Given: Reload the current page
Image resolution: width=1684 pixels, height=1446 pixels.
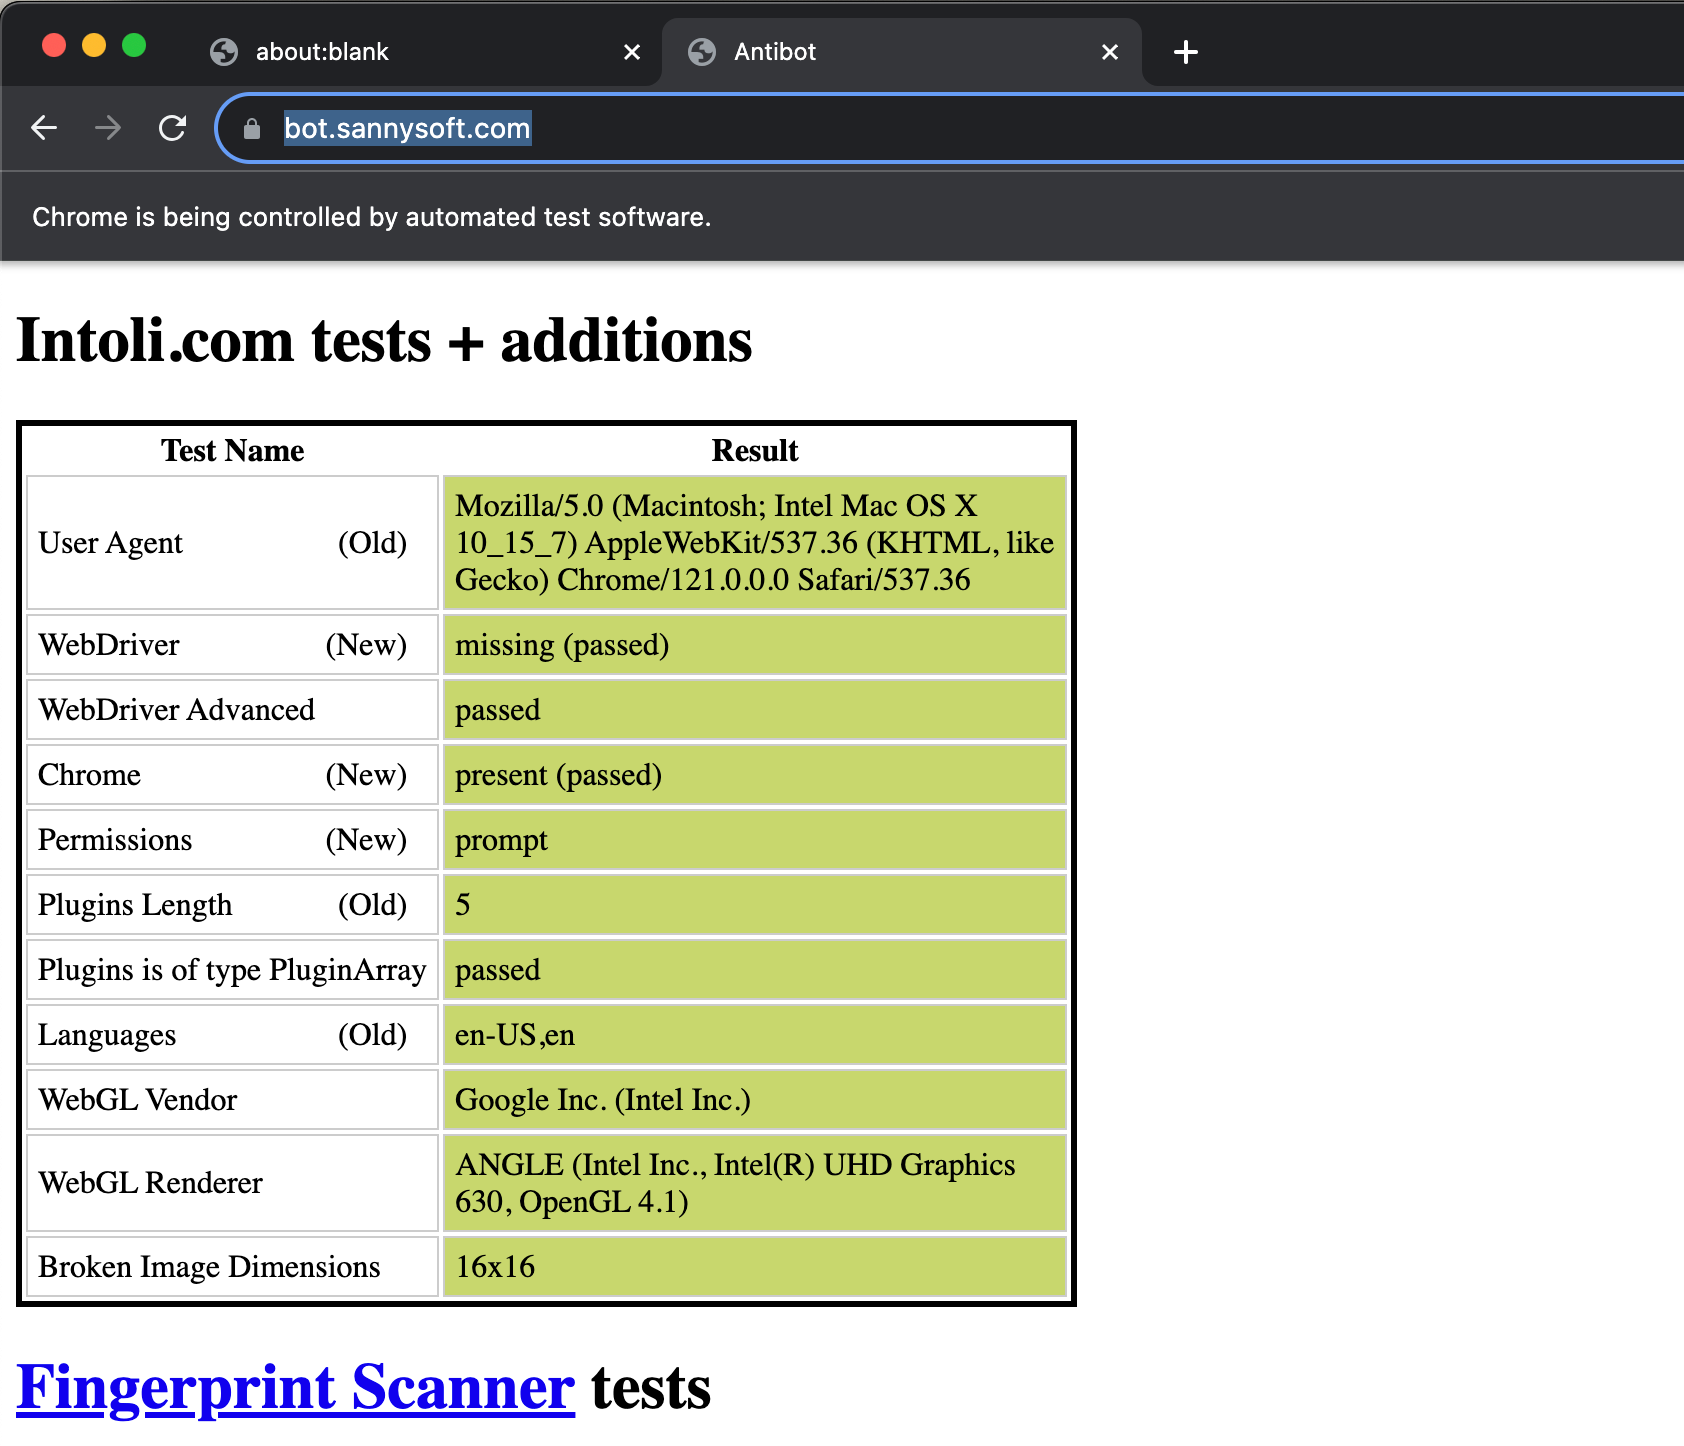Looking at the screenshot, I should (173, 128).
